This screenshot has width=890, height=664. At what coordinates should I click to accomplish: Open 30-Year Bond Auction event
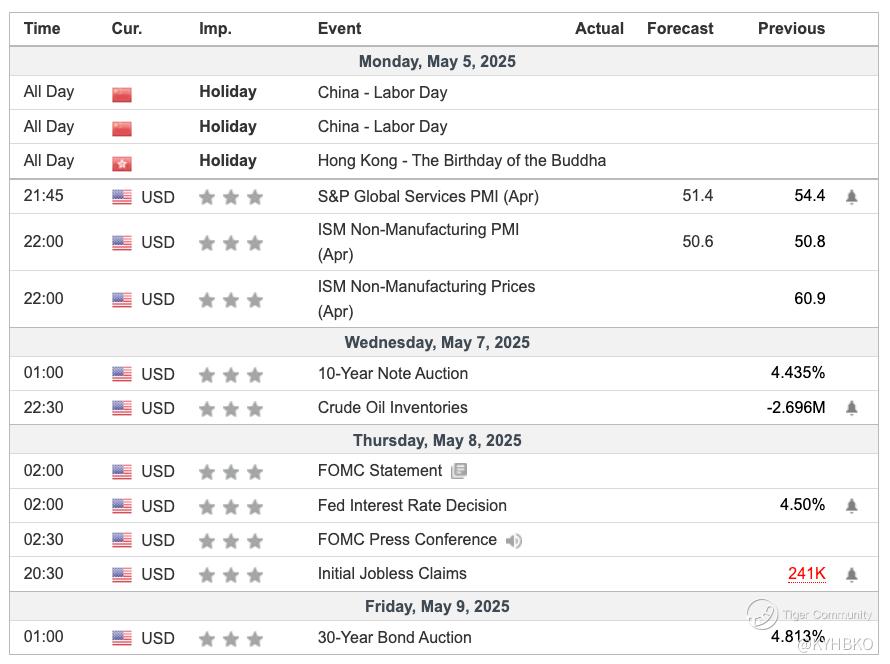(x=395, y=637)
